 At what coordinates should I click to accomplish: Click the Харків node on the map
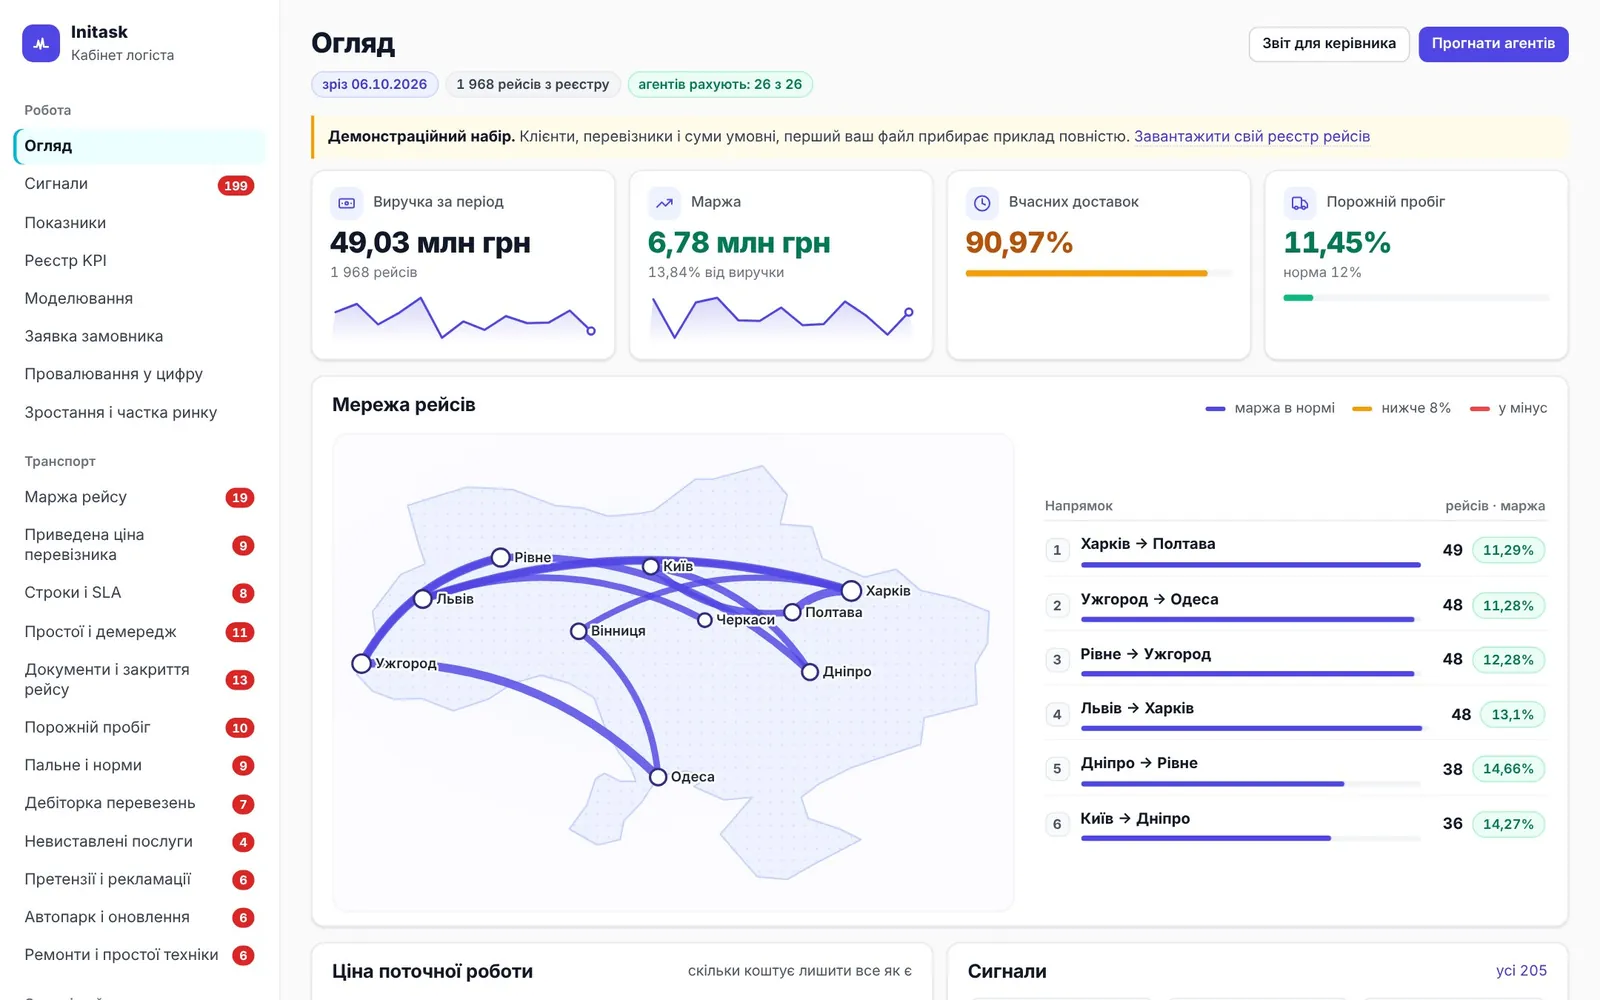pos(851,590)
